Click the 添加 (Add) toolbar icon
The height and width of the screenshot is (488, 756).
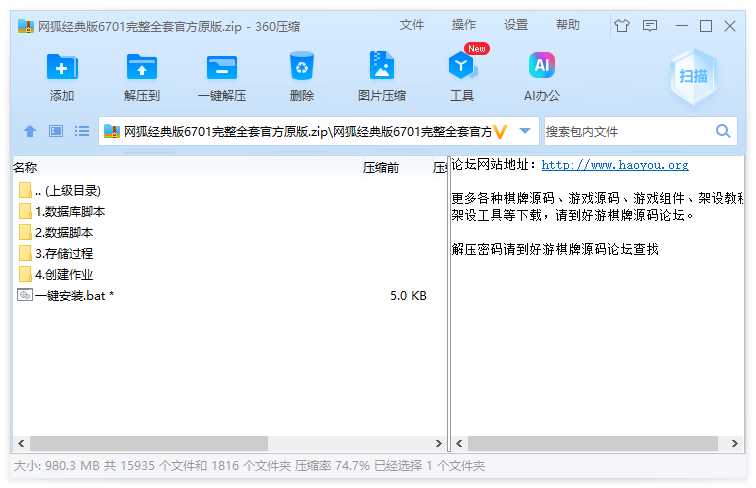[62, 67]
